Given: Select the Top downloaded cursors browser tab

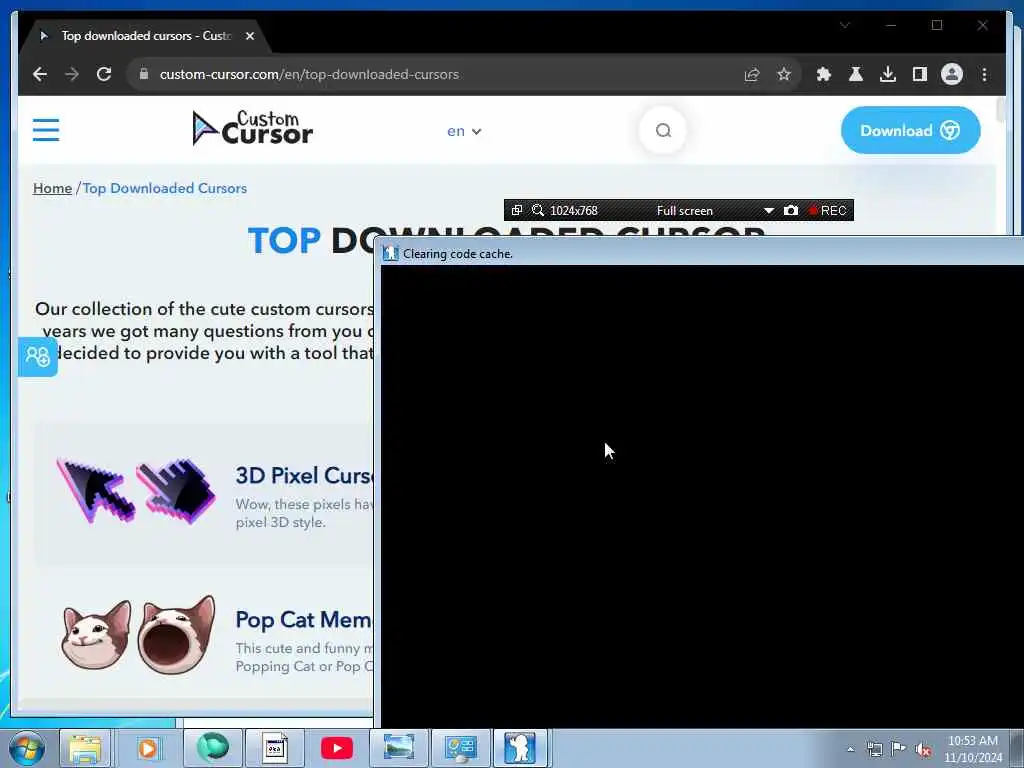Looking at the screenshot, I should coord(146,36).
